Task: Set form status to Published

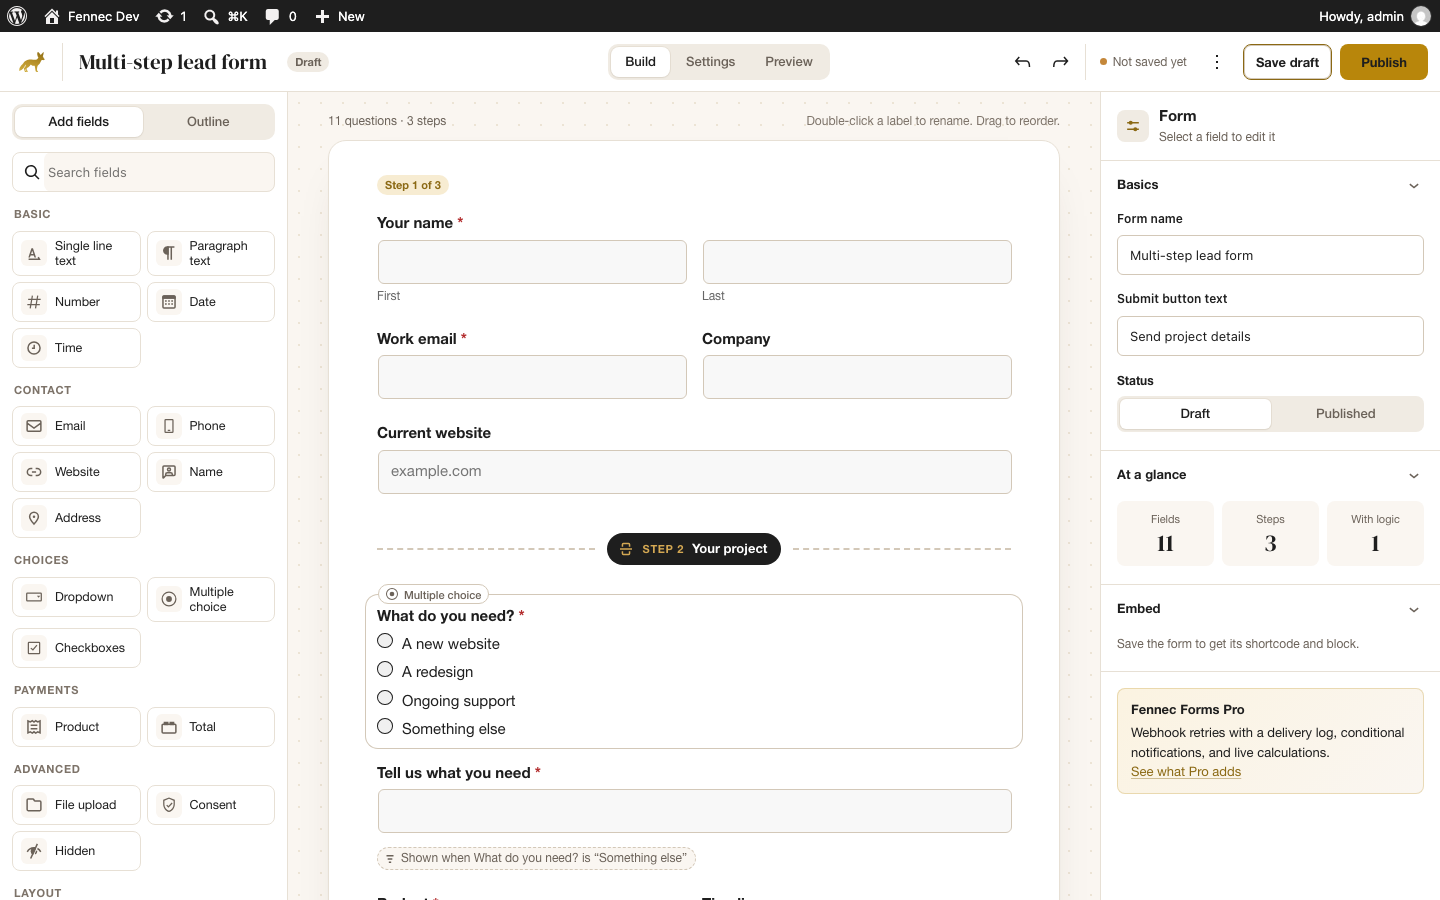Action: click(1346, 414)
